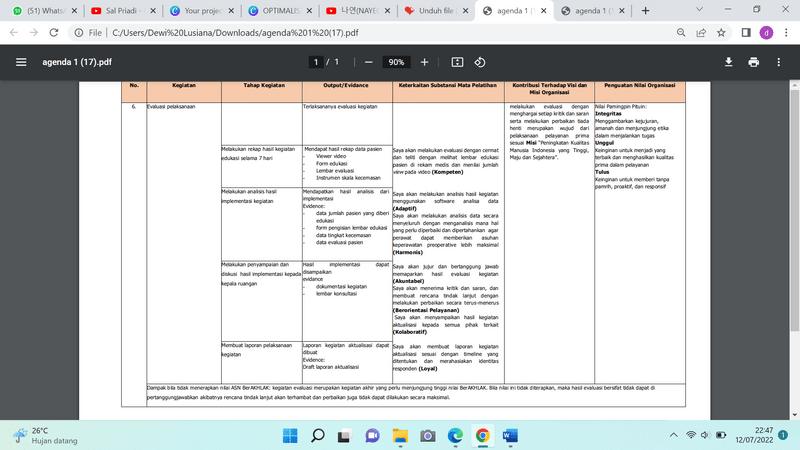The height and width of the screenshot is (450, 800).
Task: Print the PDF document
Action: tap(754, 62)
